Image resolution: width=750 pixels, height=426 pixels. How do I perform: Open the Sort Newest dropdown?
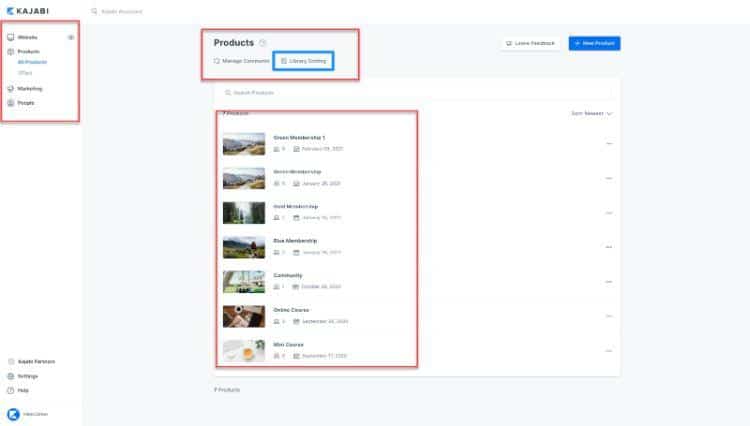[592, 114]
